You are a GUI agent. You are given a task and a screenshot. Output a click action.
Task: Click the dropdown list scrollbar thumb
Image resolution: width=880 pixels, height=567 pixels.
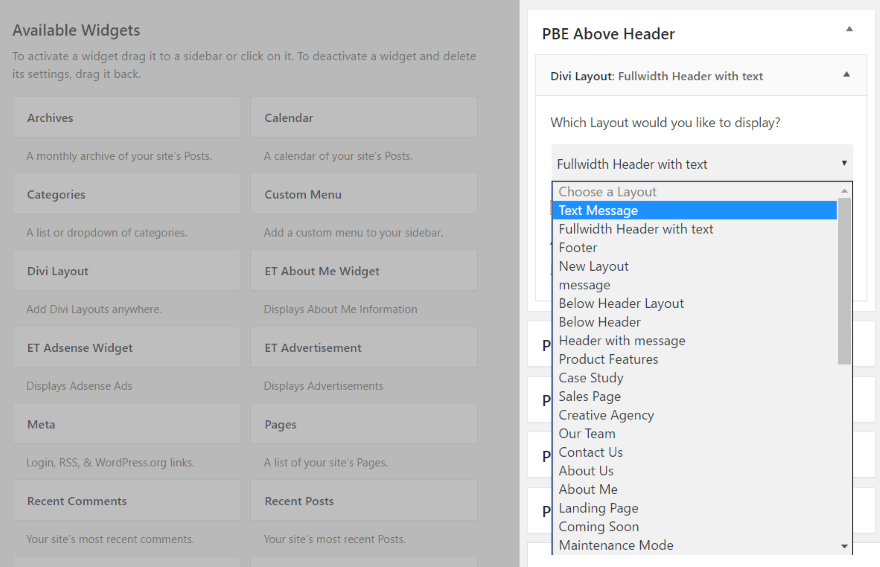tap(844, 281)
